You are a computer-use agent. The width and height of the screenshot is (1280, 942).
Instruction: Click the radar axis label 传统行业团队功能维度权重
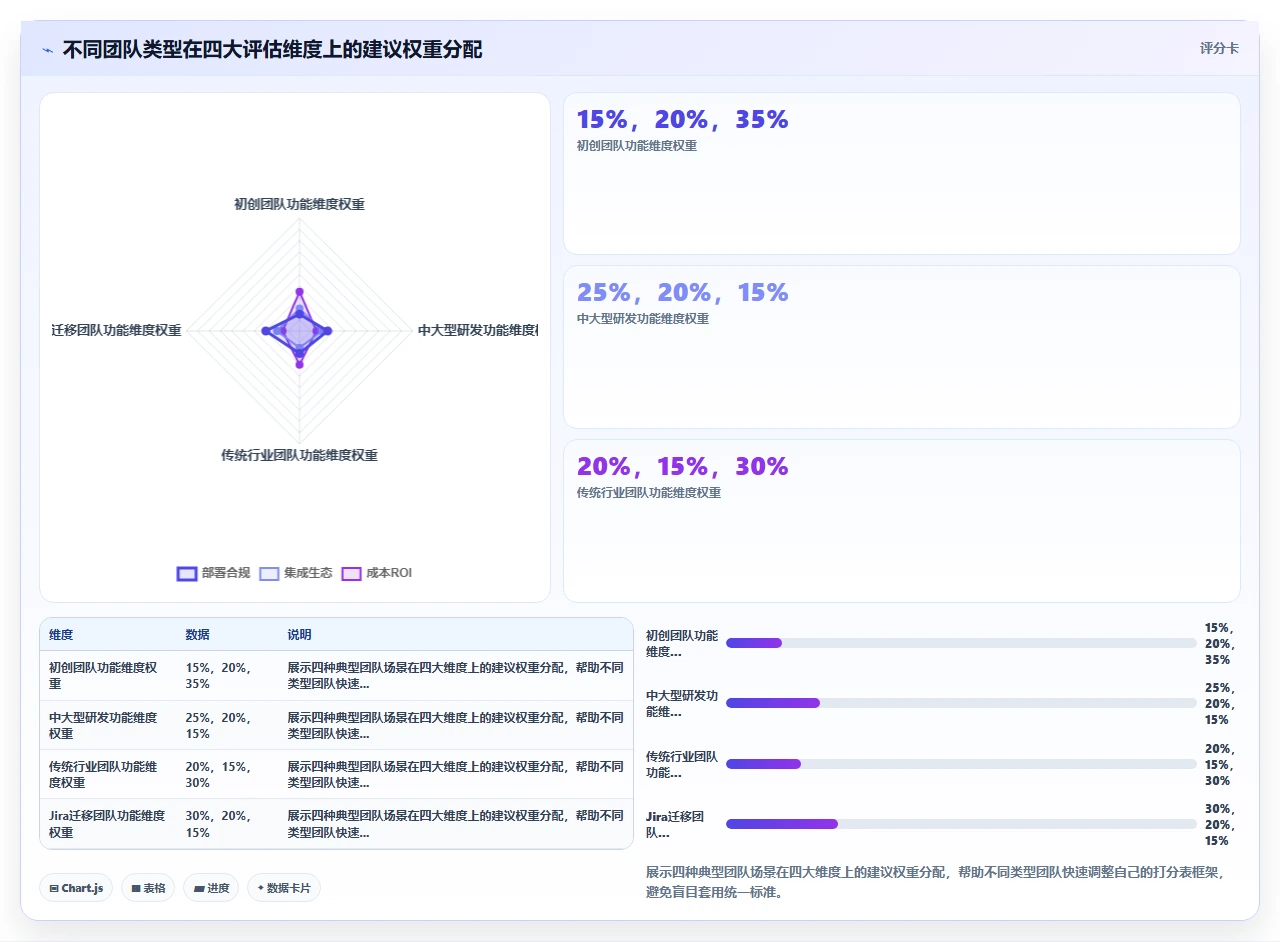299,455
